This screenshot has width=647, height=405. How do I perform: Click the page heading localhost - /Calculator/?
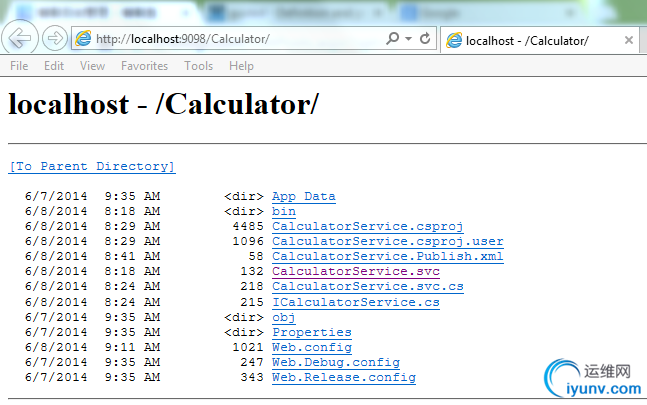coord(164,104)
